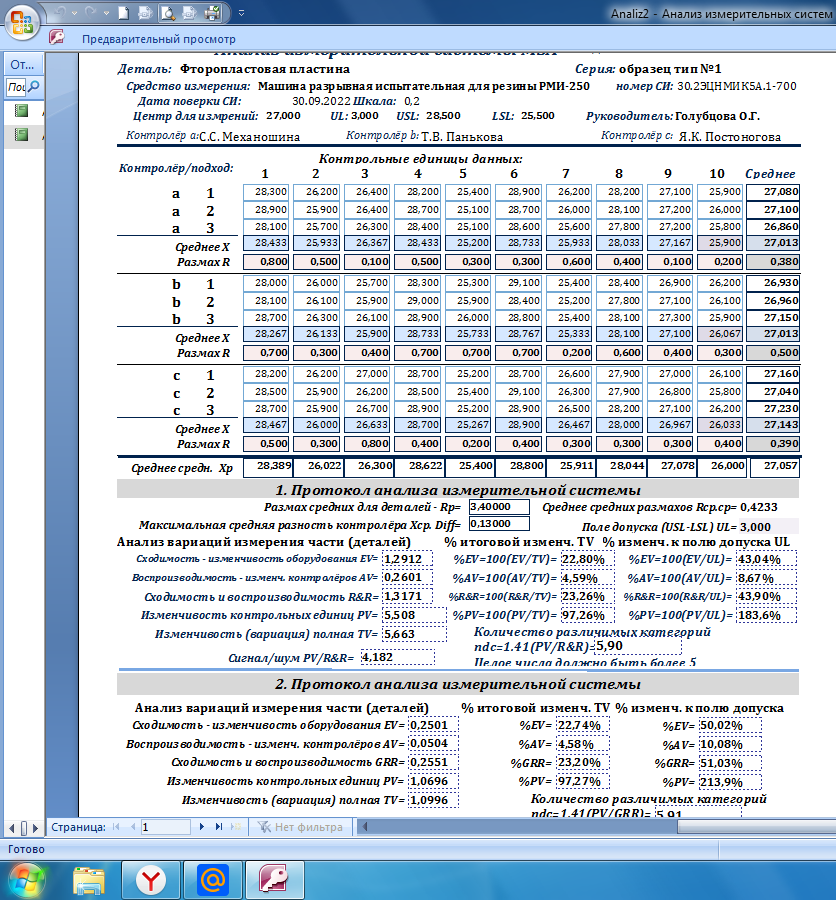This screenshot has height=900, width=836.
Task: Click the EV value 1,2912
Action: pos(408,559)
